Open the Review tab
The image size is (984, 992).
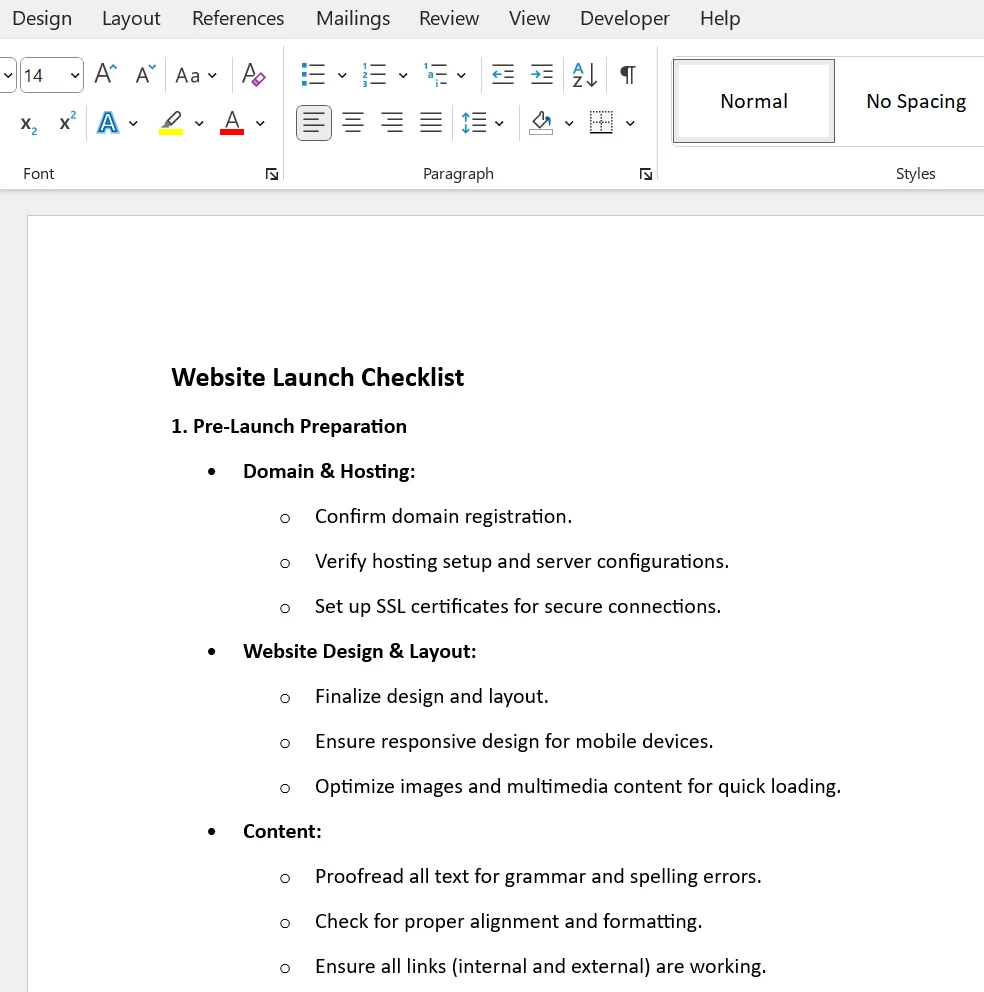point(449,18)
